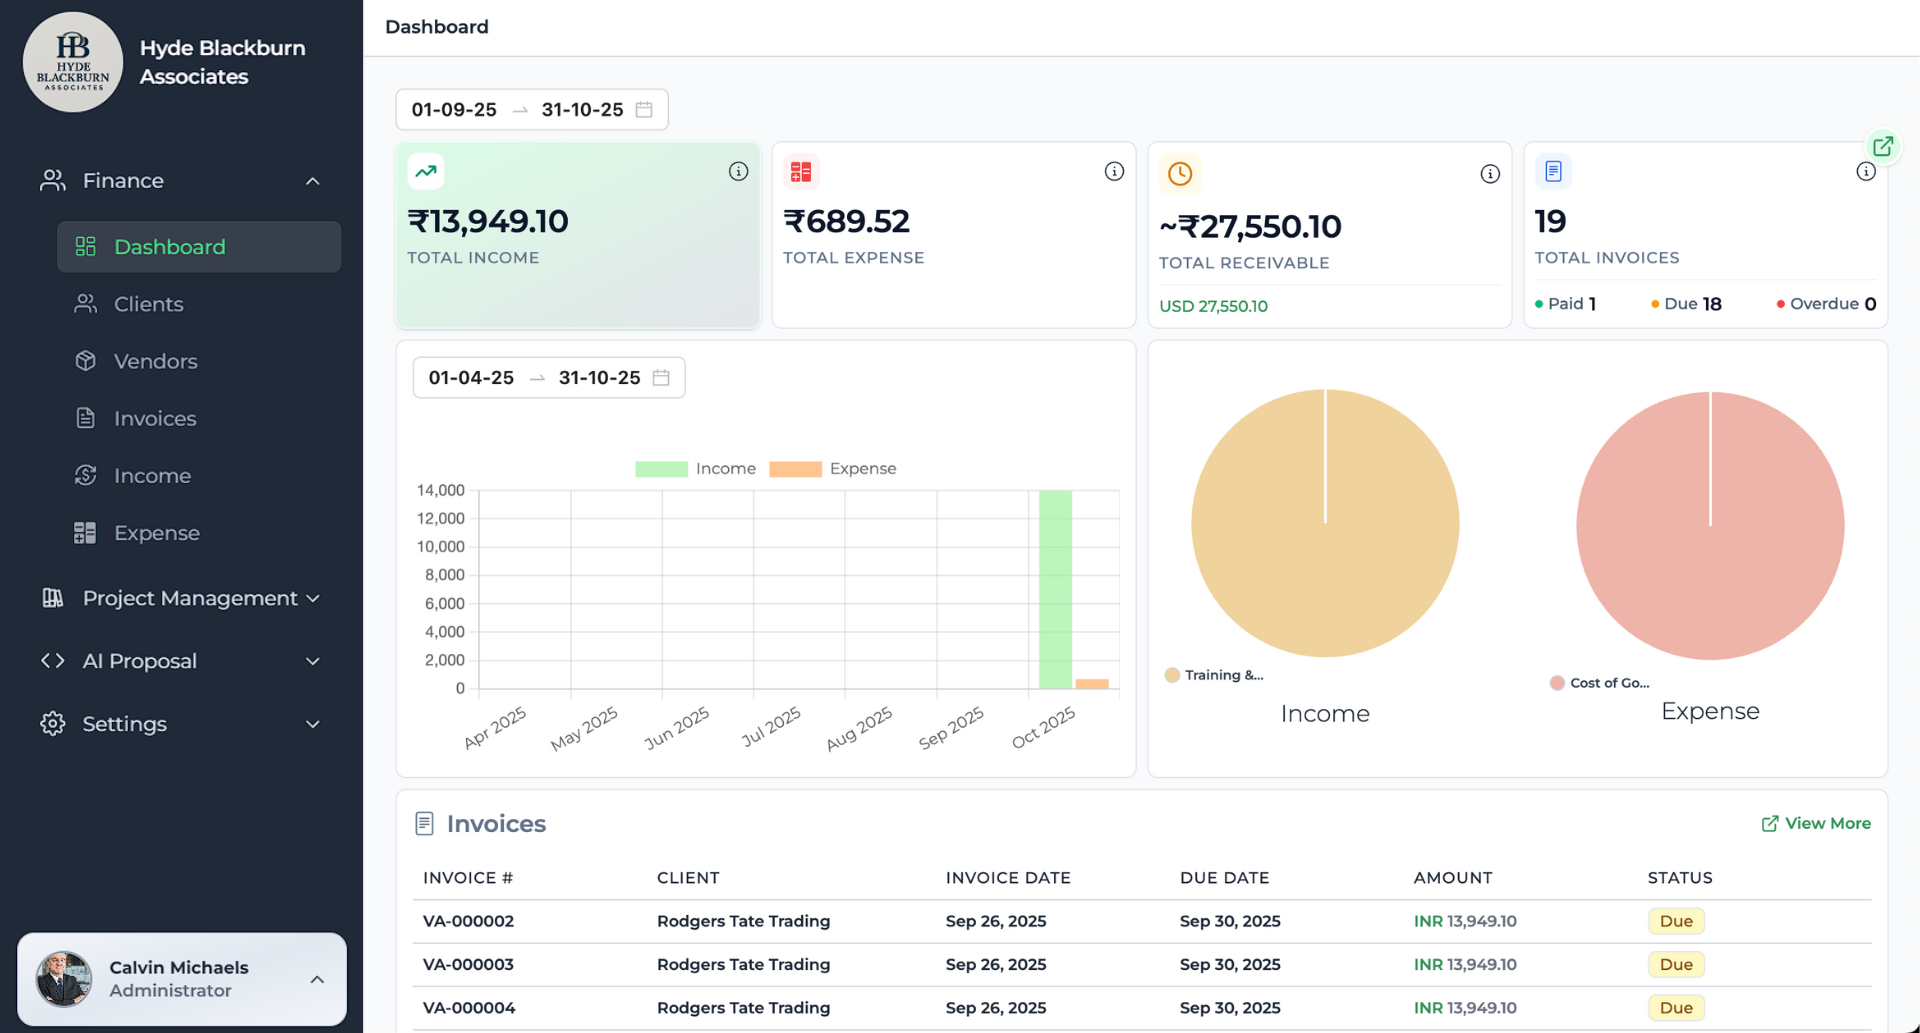Expand Calvin Michaels user menu
This screenshot has width=1920, height=1033.
pos(316,979)
